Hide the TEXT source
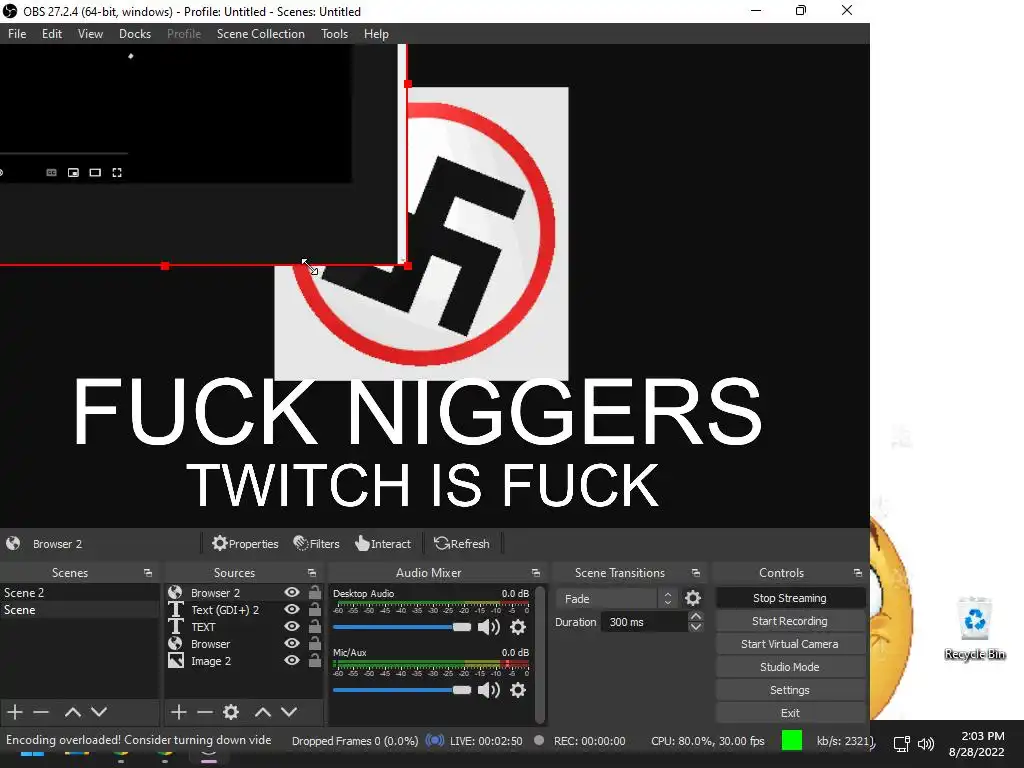Viewport: 1024px width, 768px height. coord(292,626)
